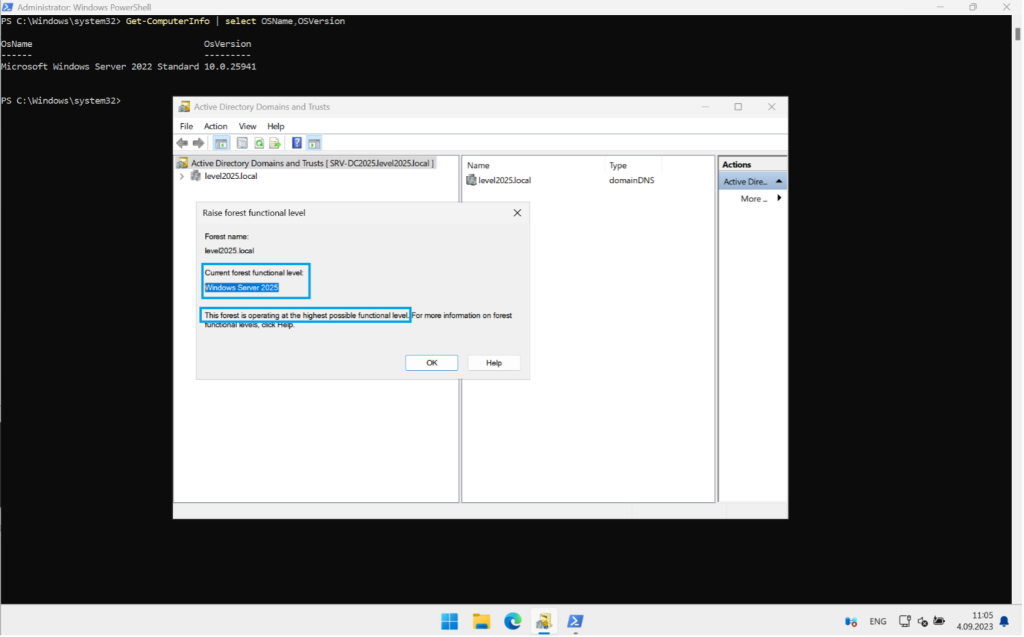Expand the level2025.local domain tree node
The image size is (1024, 637).
[182, 175]
